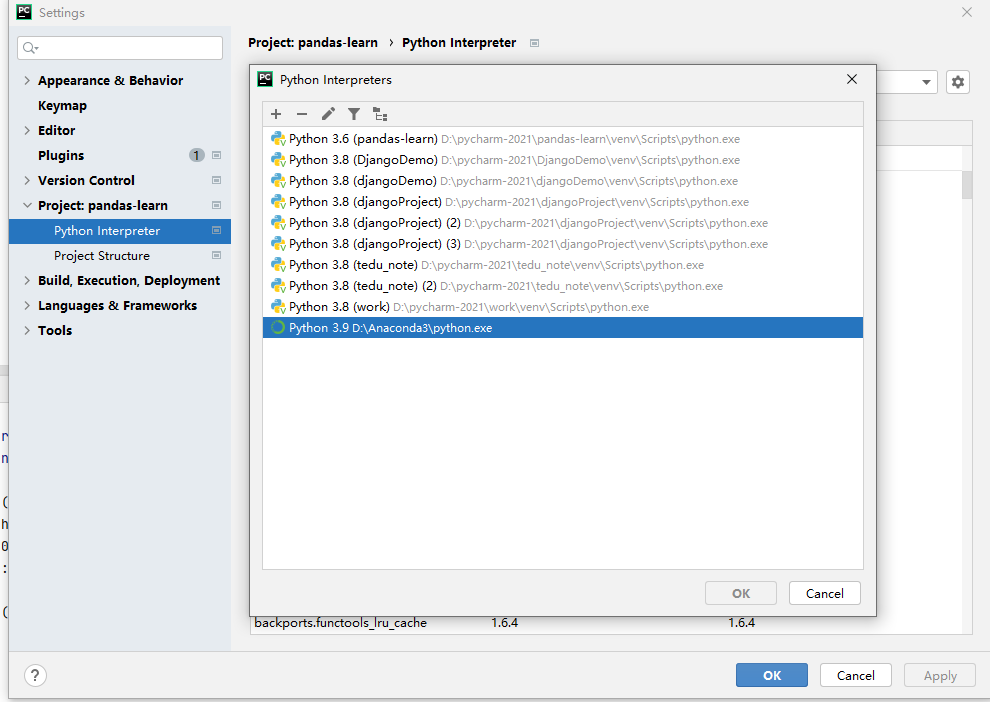
Task: Click project-level icon beside Project: pandas-learn
Action: (x=217, y=205)
